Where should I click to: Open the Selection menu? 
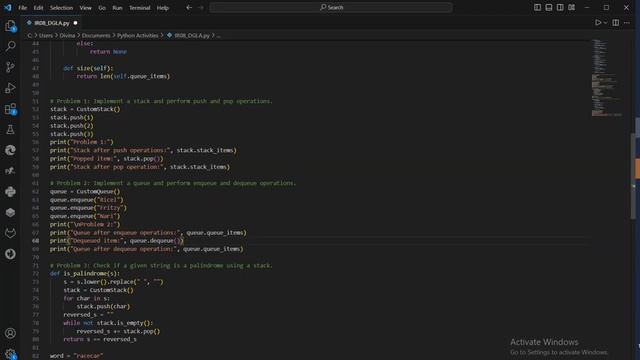tap(61, 8)
